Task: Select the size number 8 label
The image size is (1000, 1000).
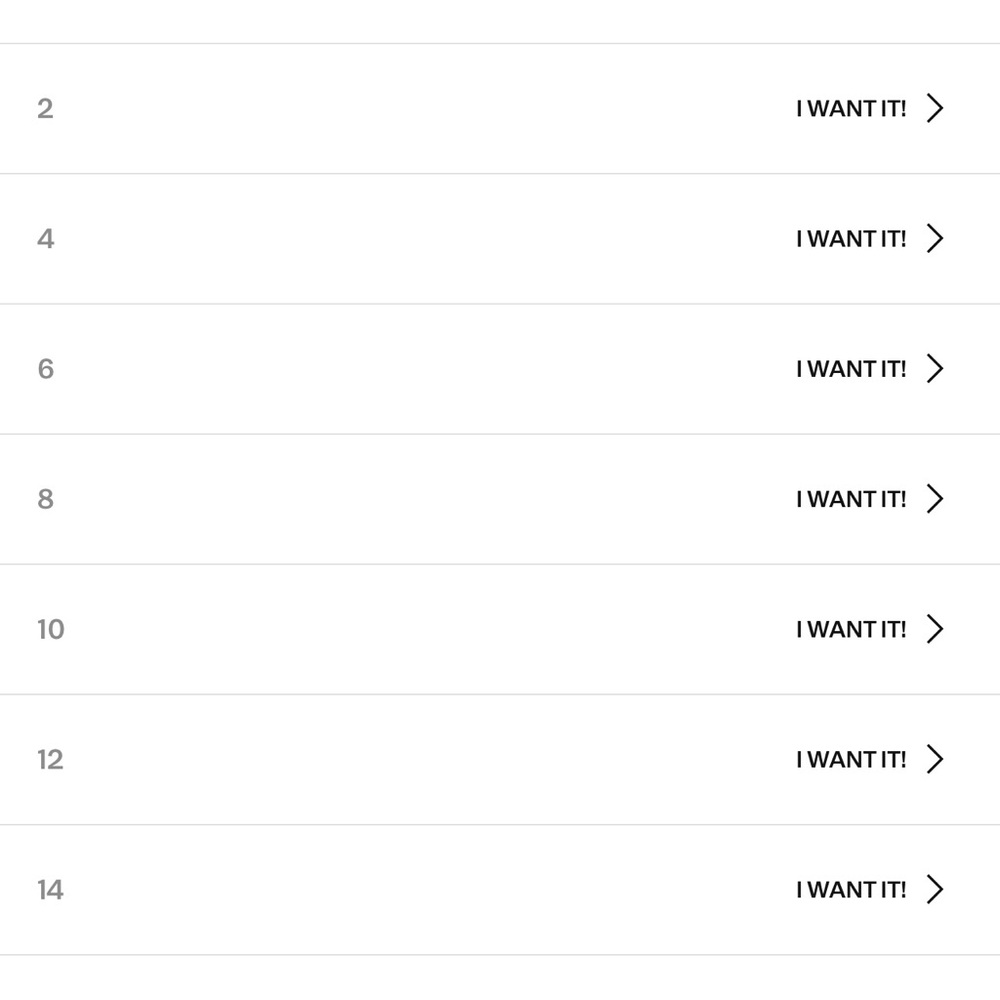Action: pos(45,499)
